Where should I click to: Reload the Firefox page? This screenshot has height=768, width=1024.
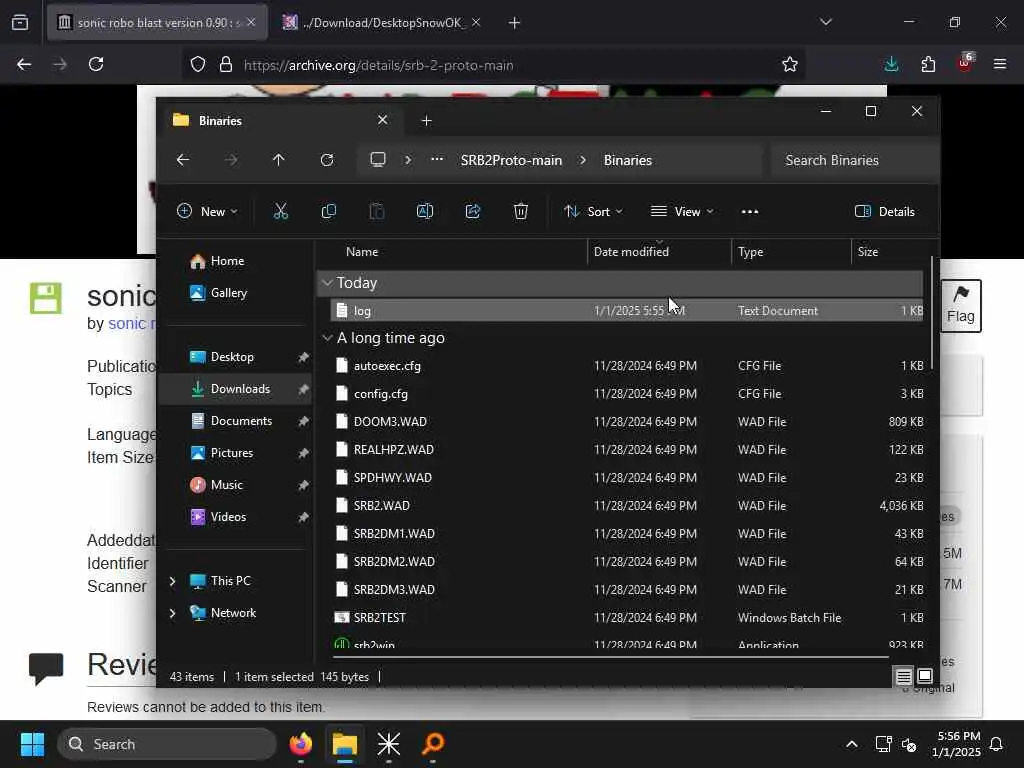point(96,64)
